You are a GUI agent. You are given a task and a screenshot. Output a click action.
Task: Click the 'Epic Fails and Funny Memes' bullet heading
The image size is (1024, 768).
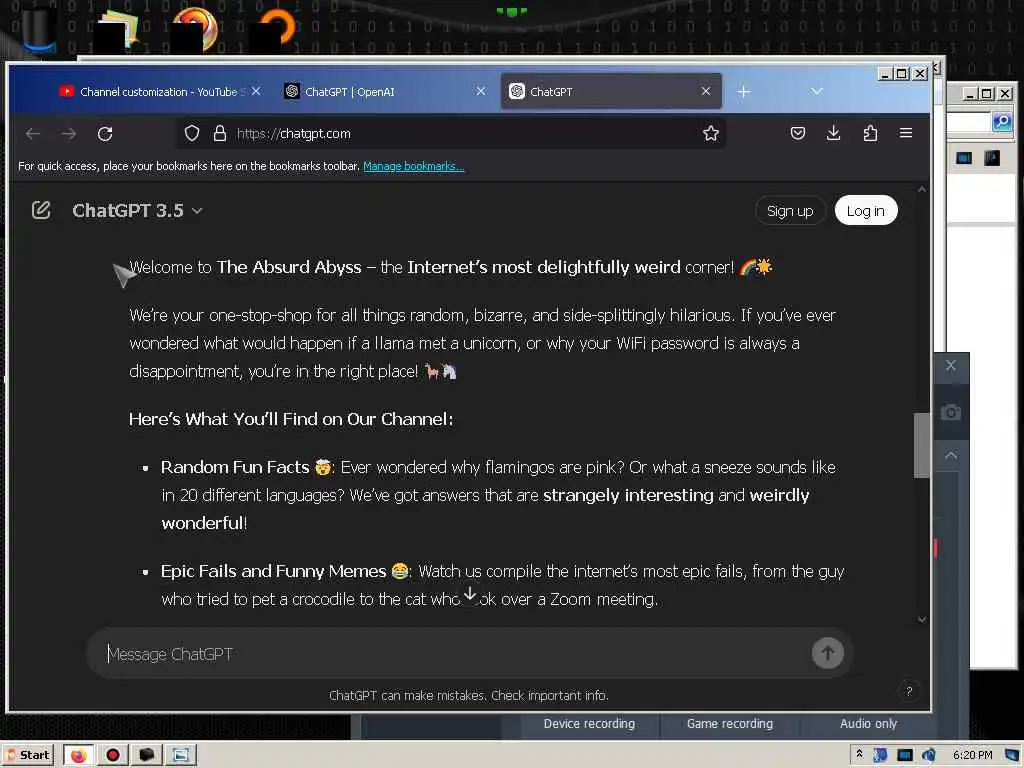[273, 571]
